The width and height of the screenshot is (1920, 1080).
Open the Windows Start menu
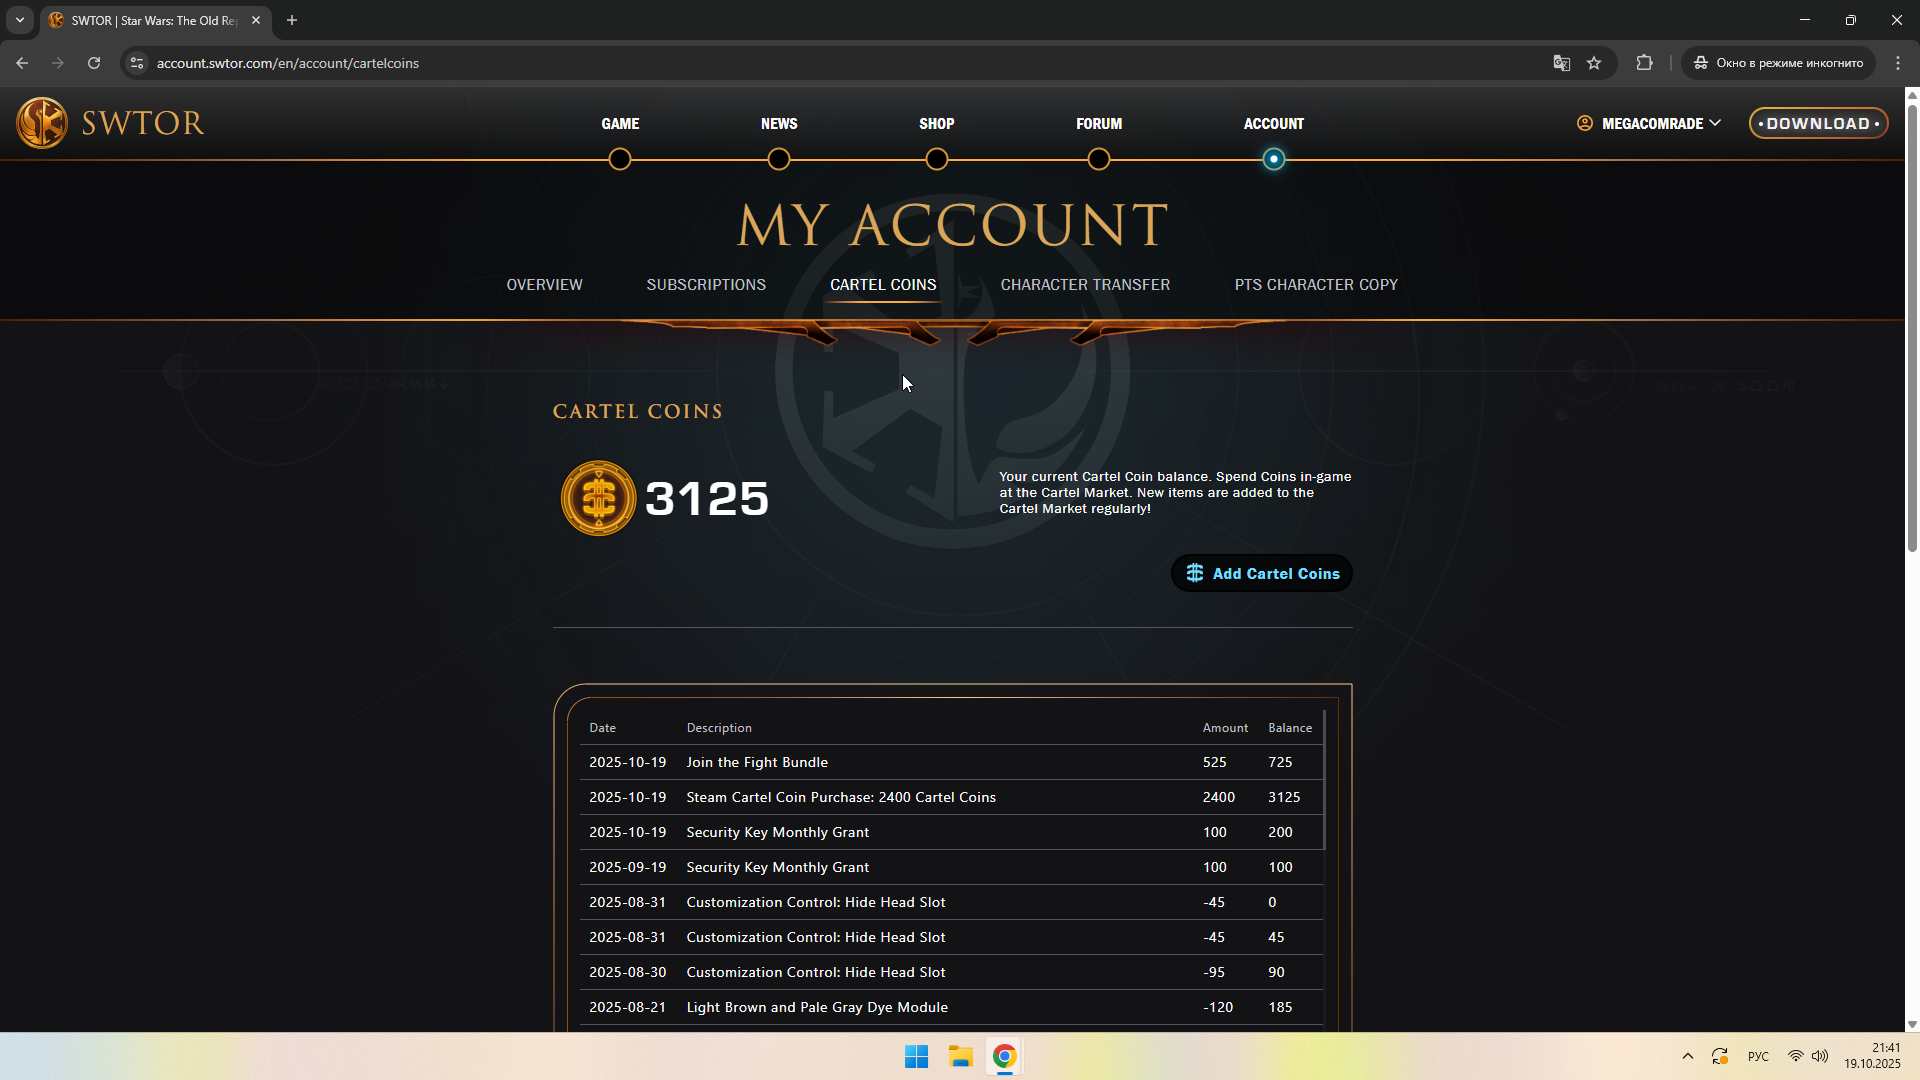(916, 1056)
